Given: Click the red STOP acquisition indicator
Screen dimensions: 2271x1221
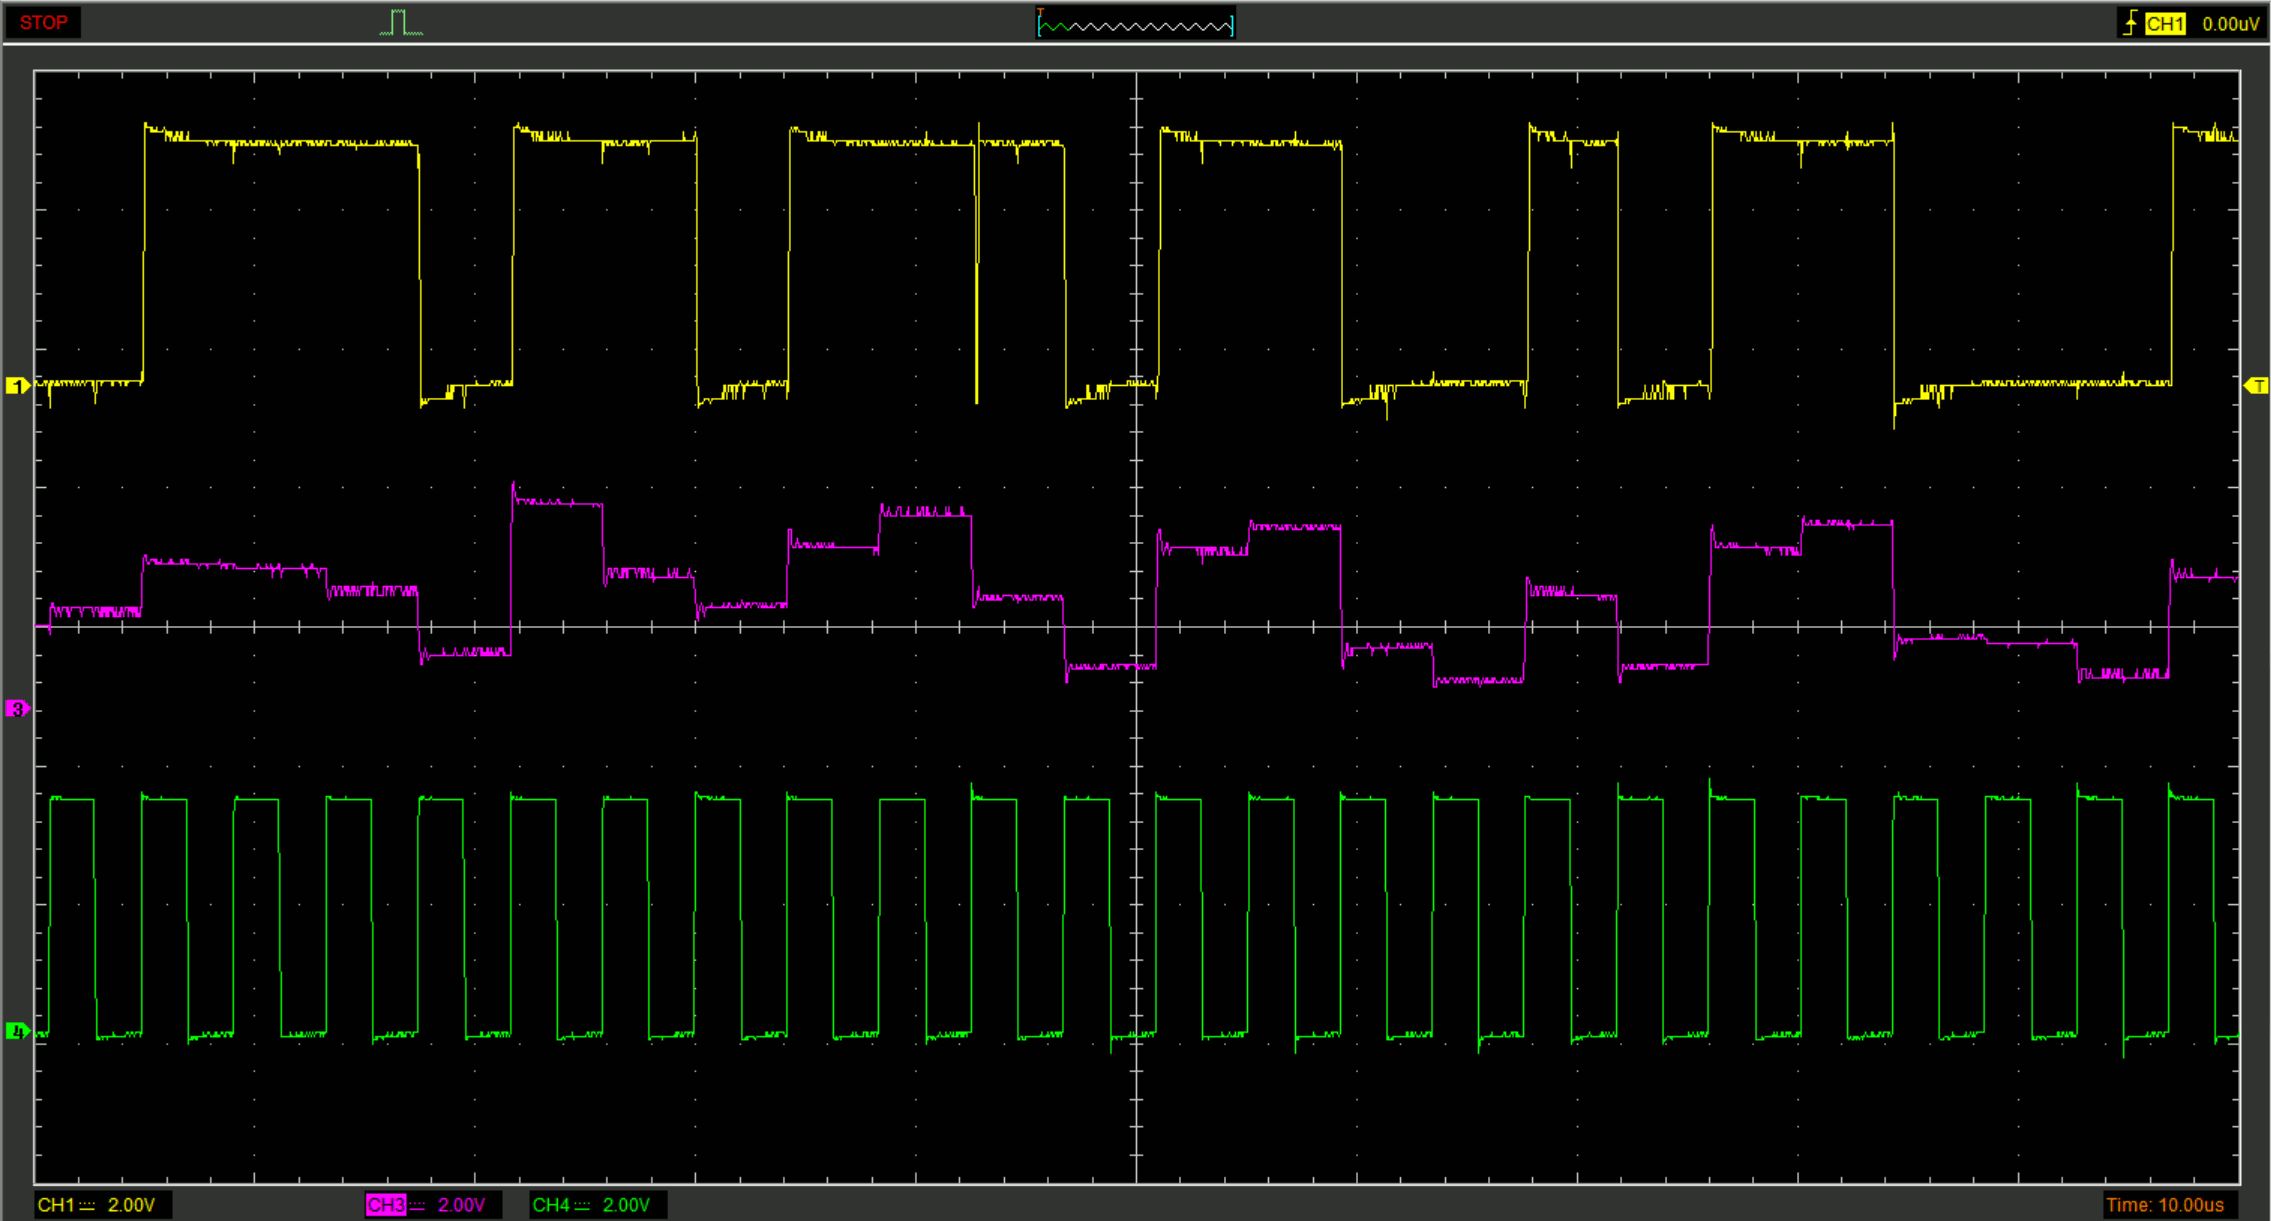Looking at the screenshot, I should coord(43,22).
